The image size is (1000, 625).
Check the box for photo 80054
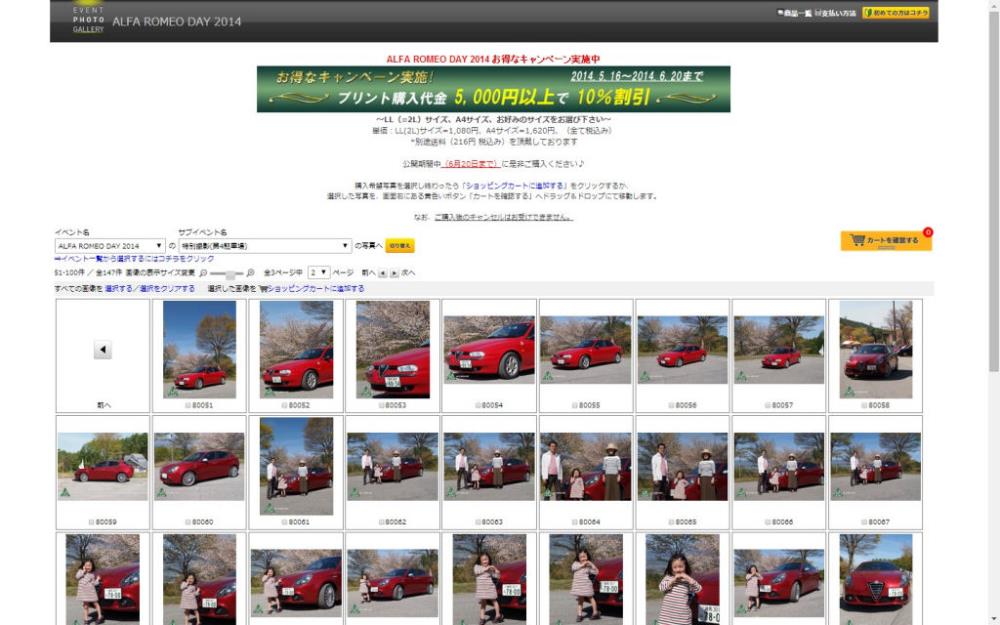[x=478, y=406]
